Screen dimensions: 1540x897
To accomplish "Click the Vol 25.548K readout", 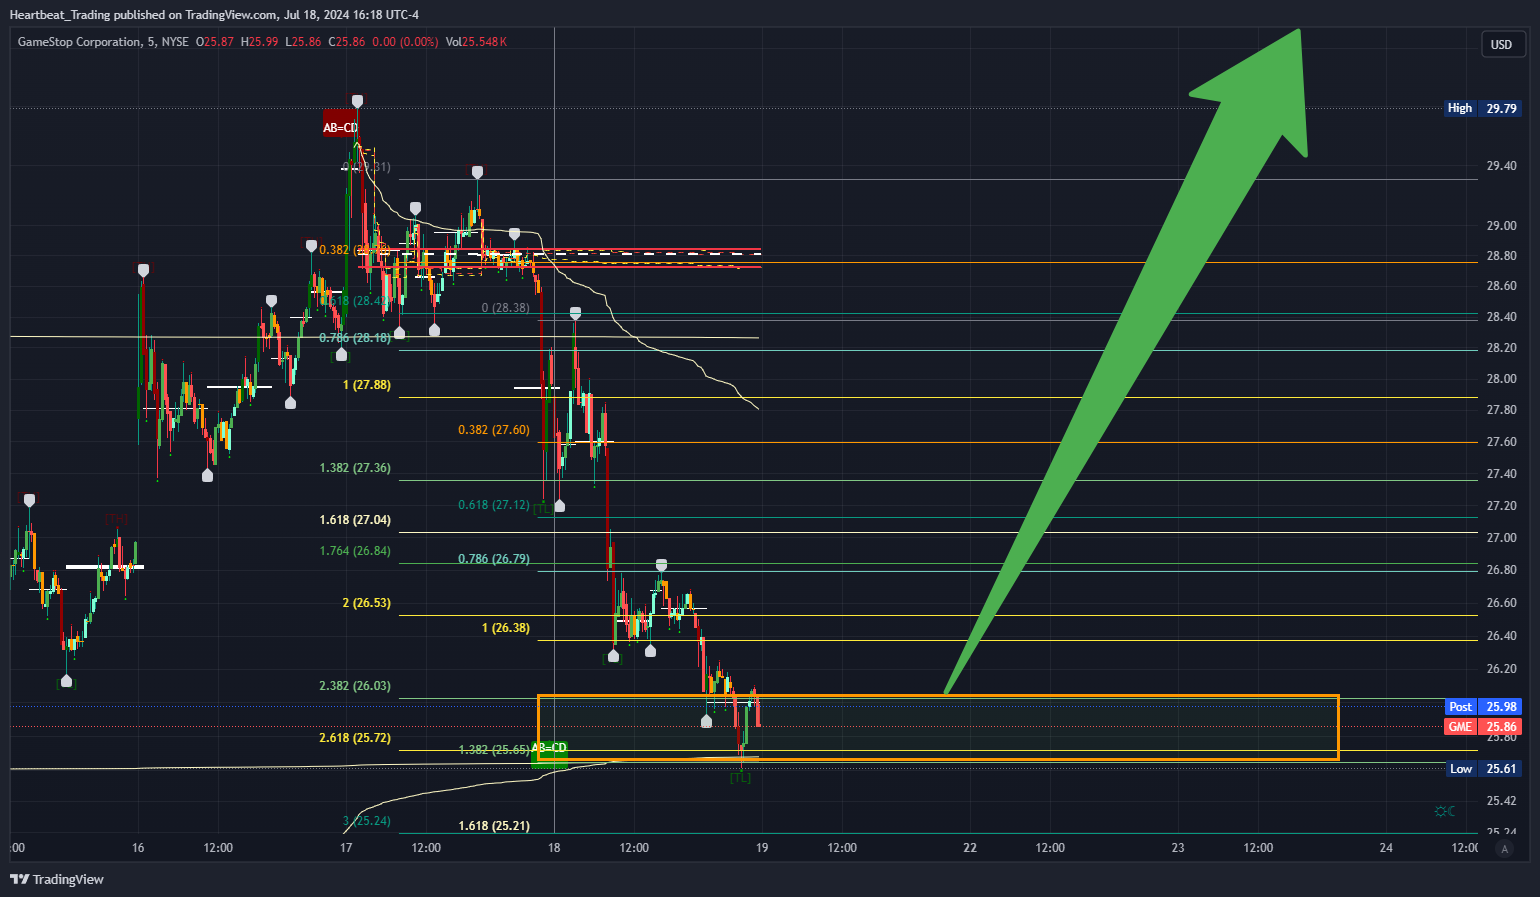I will click(476, 42).
